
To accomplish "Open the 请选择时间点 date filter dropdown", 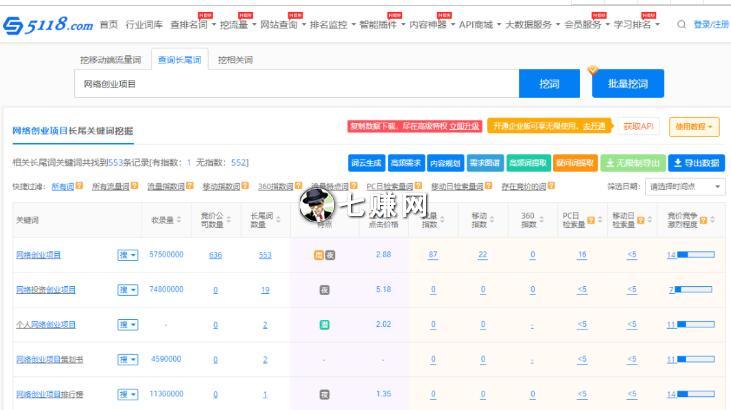I will 685,187.
